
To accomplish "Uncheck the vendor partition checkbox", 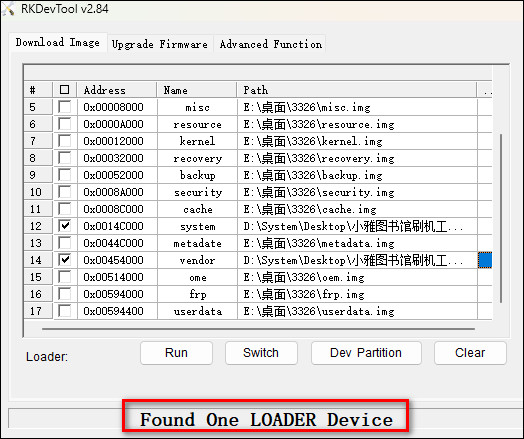I will point(64,260).
